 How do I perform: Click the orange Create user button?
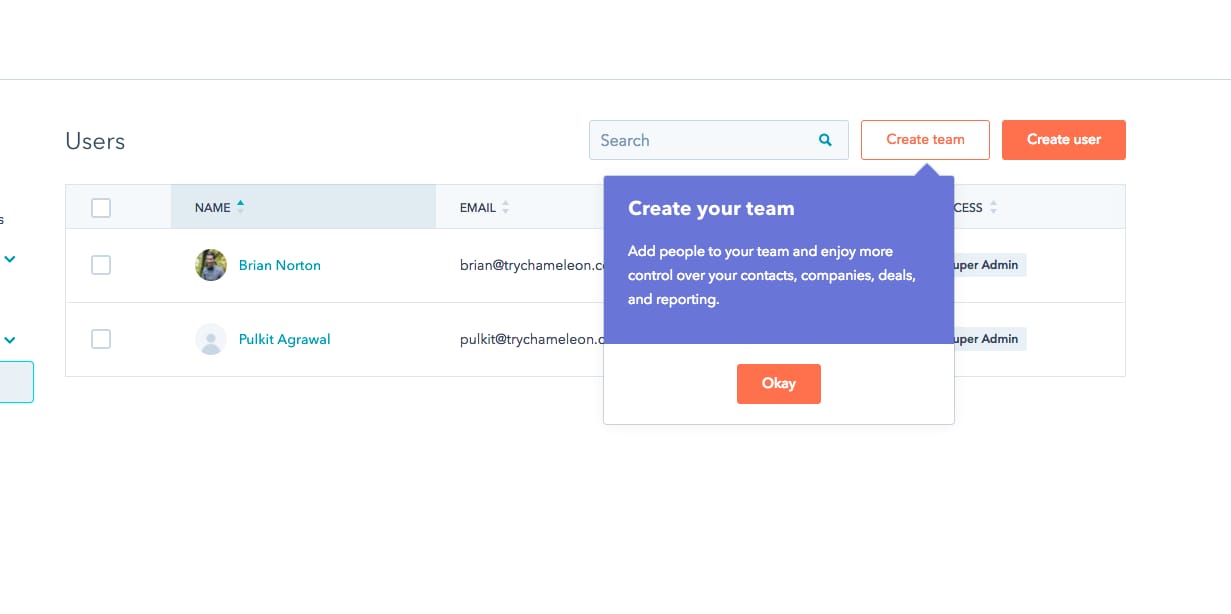[x=1064, y=140]
